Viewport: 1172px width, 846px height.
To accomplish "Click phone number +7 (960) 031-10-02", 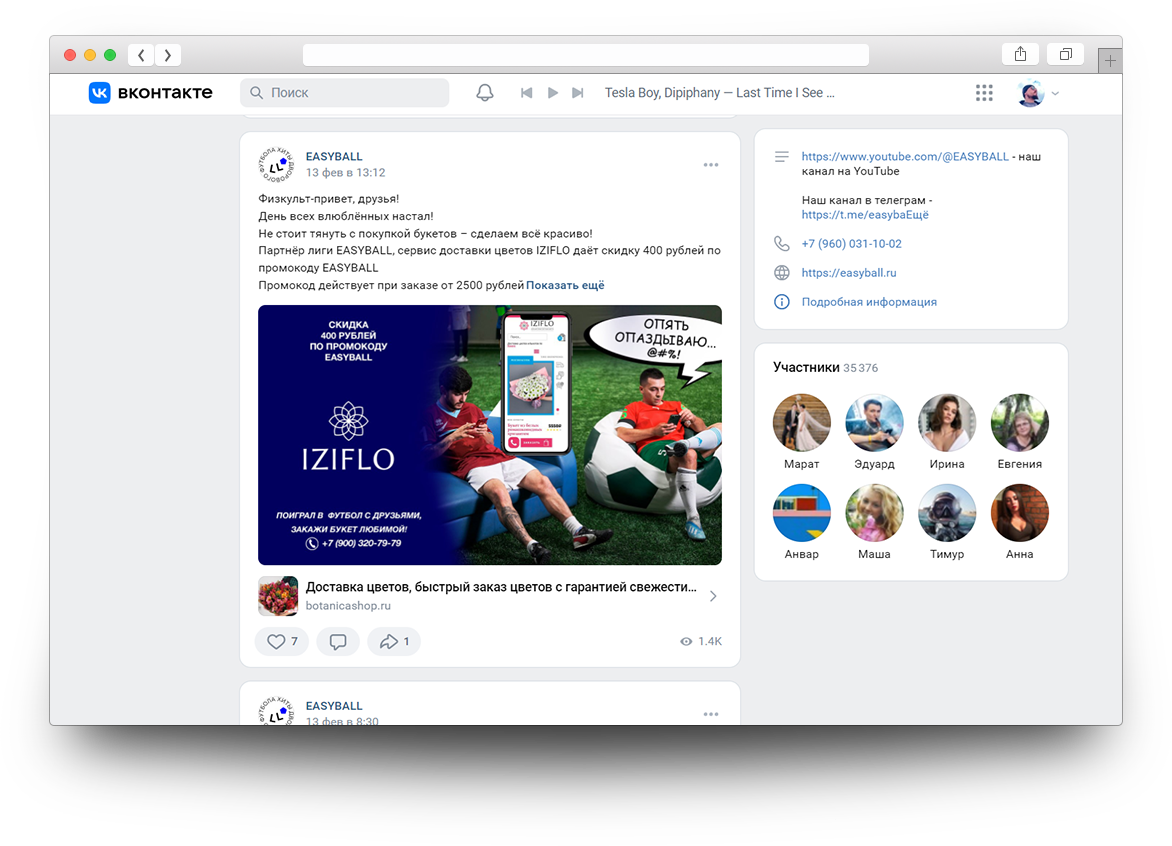I will [851, 244].
